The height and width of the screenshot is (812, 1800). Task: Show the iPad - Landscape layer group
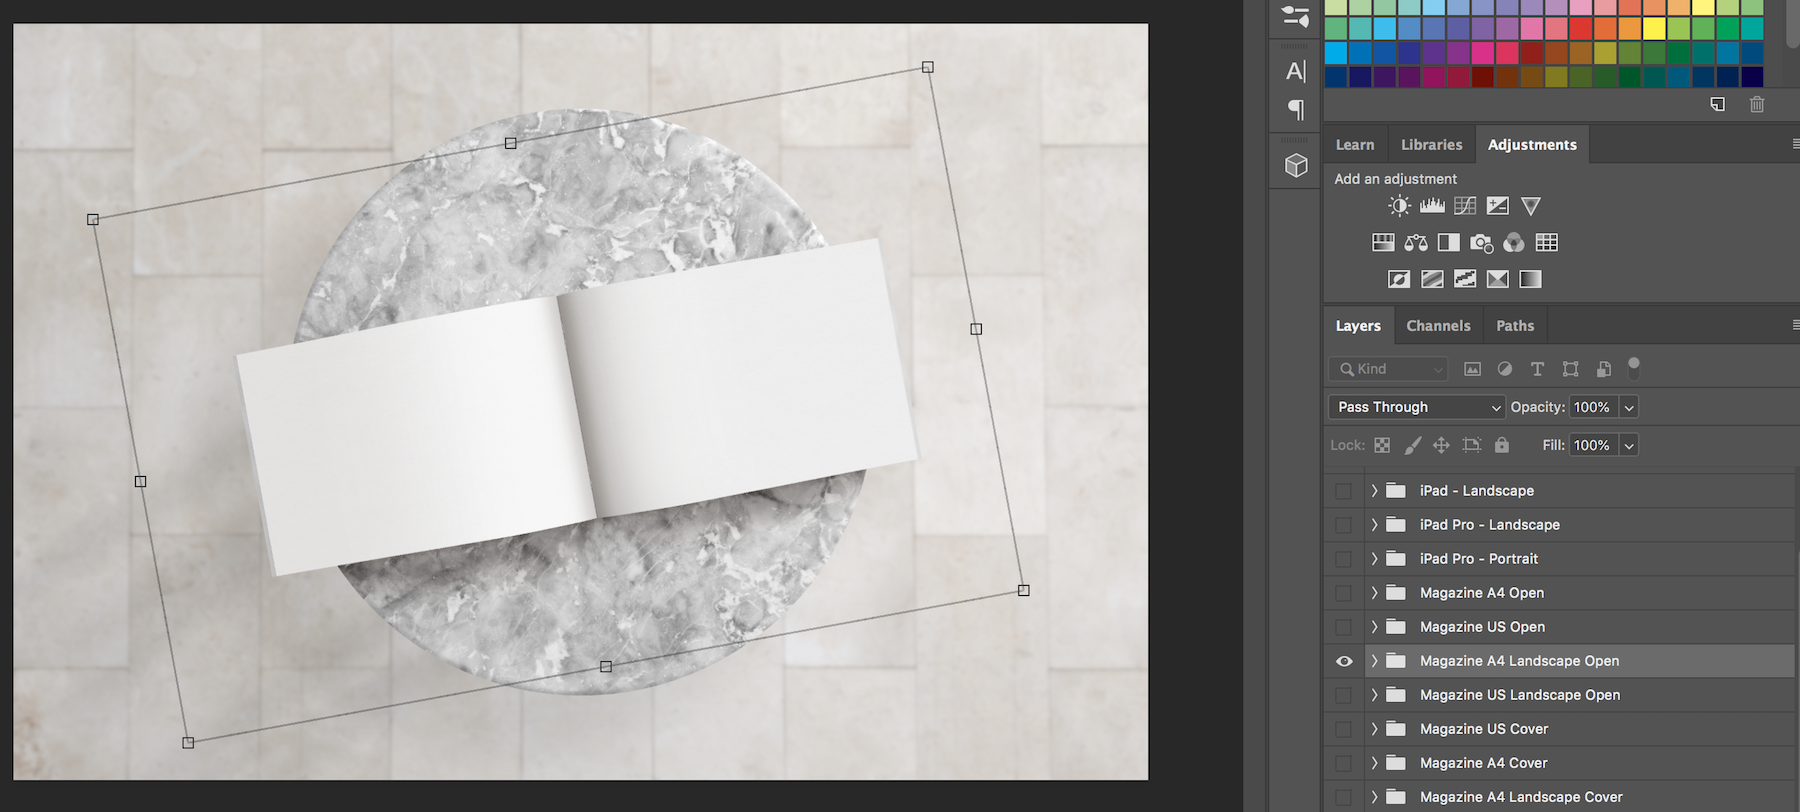[1344, 491]
